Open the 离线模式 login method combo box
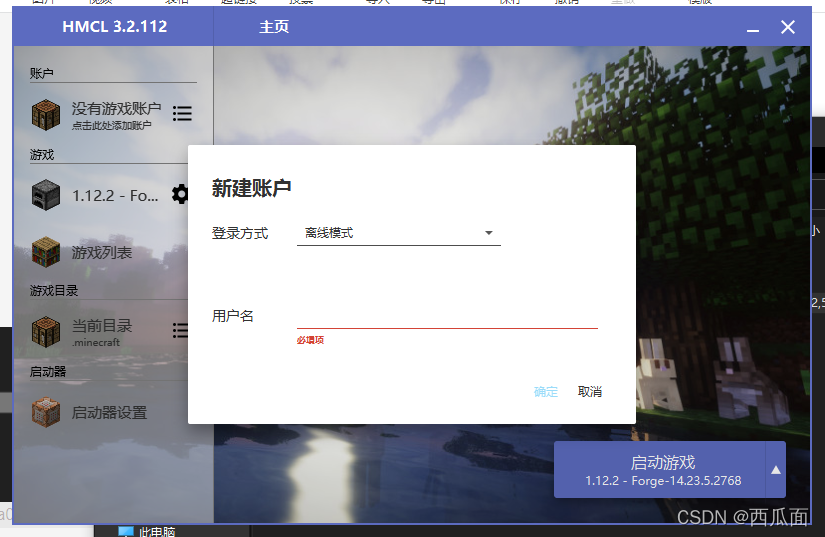The height and width of the screenshot is (537, 825). (x=399, y=233)
